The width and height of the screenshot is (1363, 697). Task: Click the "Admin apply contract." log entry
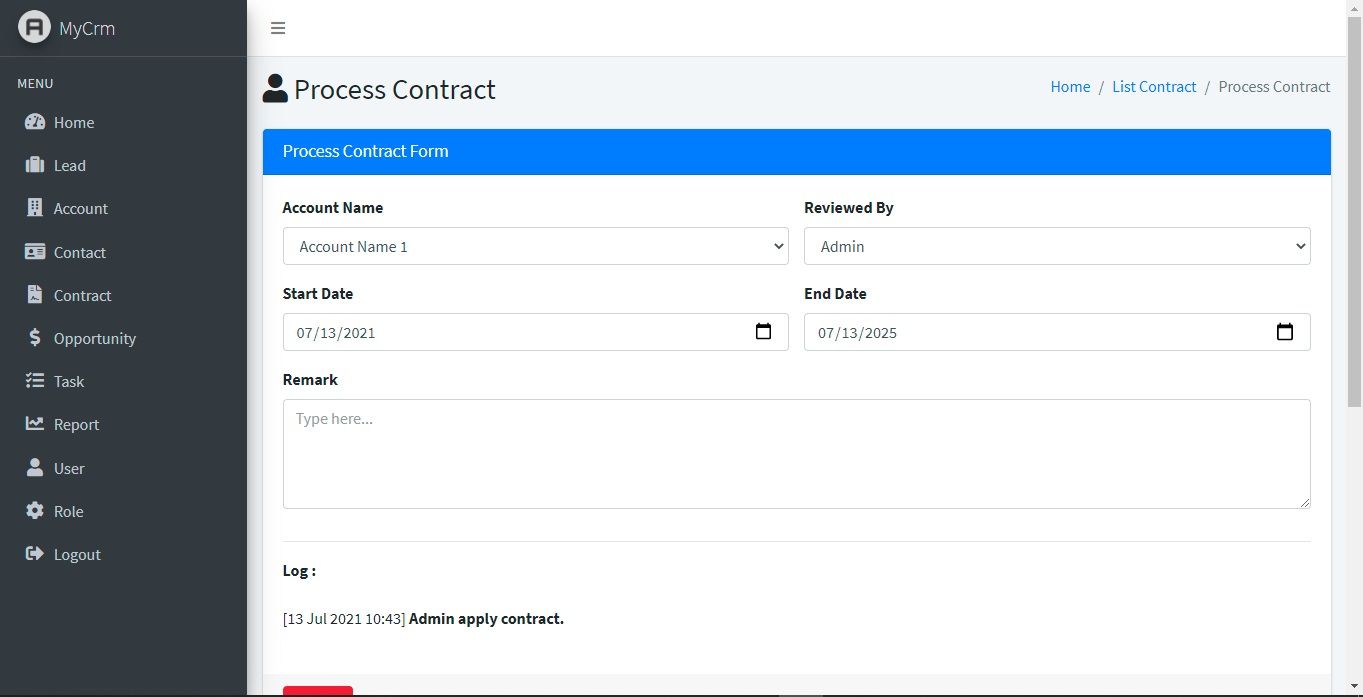pos(486,619)
